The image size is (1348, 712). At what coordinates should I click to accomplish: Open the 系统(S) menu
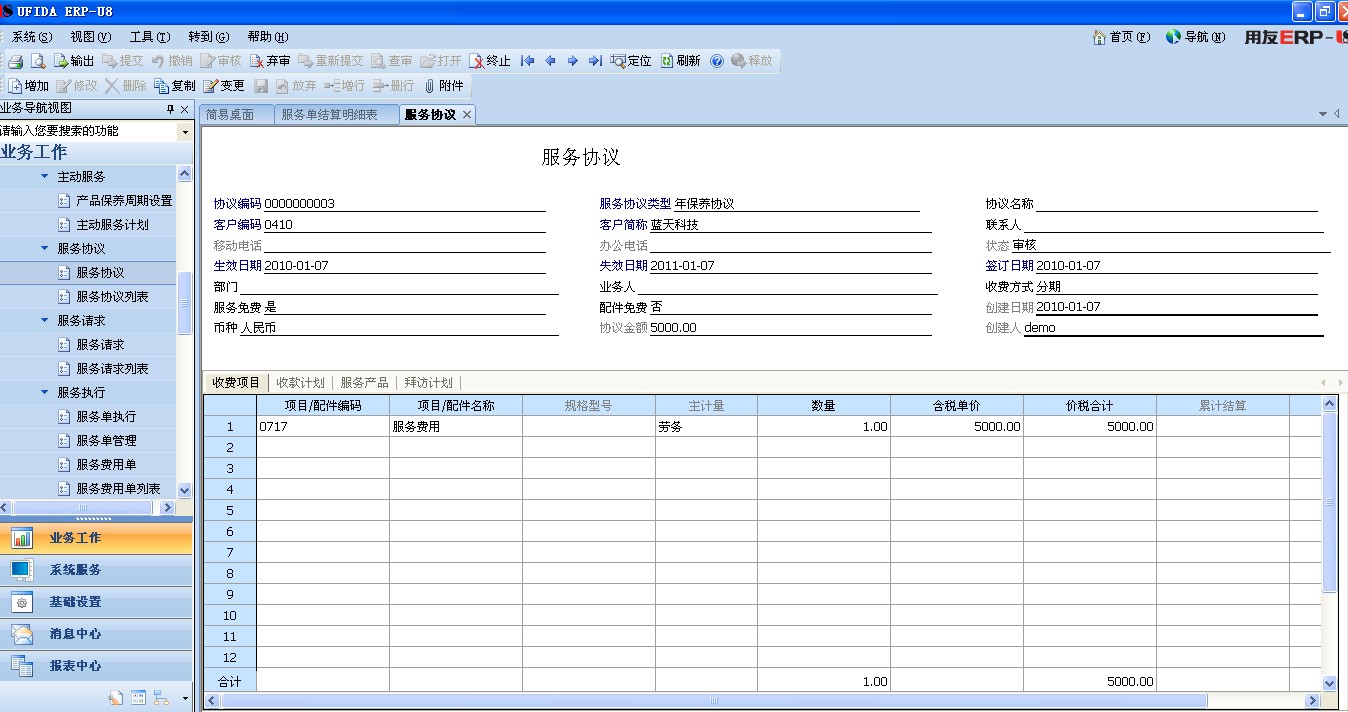31,37
